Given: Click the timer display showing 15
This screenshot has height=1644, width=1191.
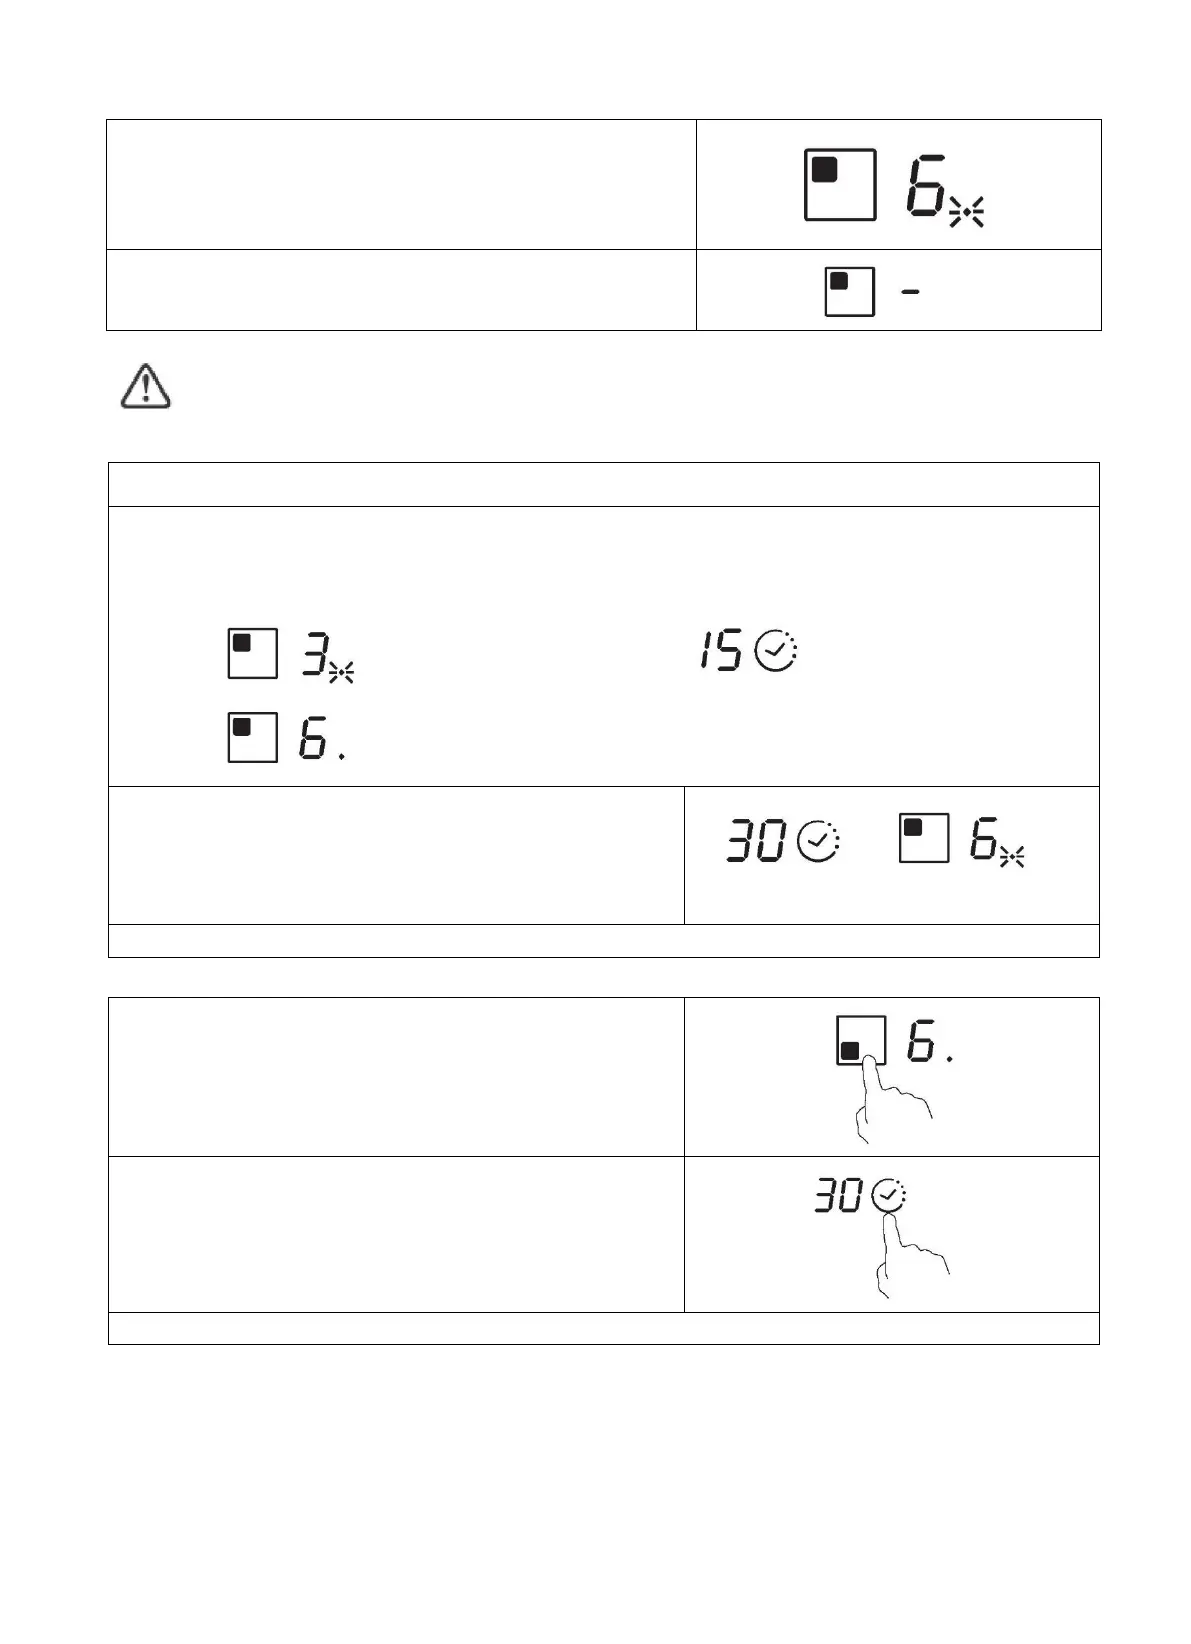Looking at the screenshot, I should pos(719,652).
